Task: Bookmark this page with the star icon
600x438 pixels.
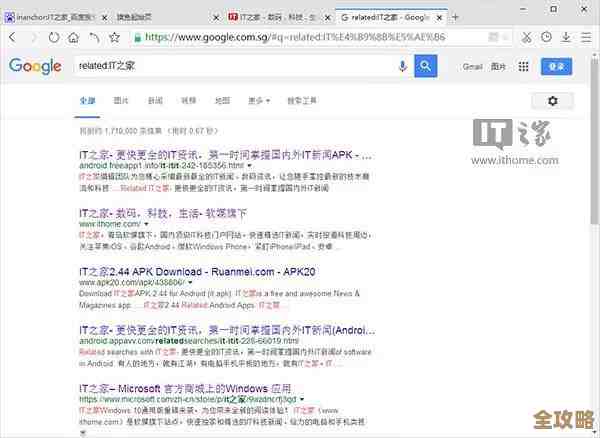Action: pos(114,37)
